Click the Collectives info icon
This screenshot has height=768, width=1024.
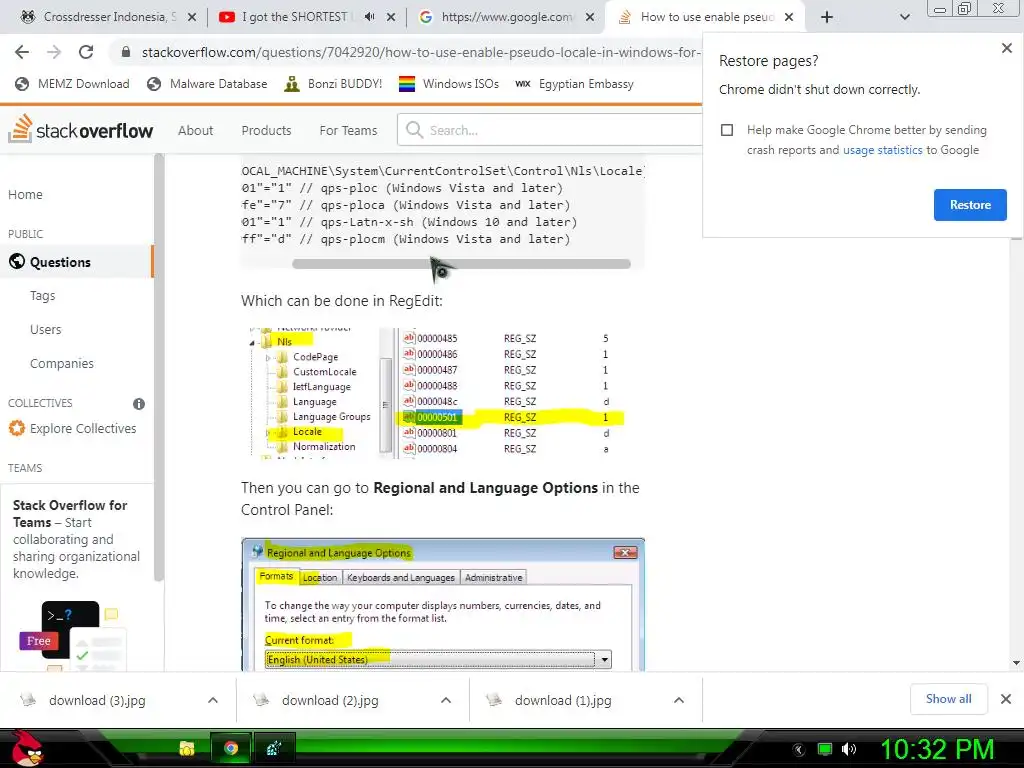[x=138, y=404]
